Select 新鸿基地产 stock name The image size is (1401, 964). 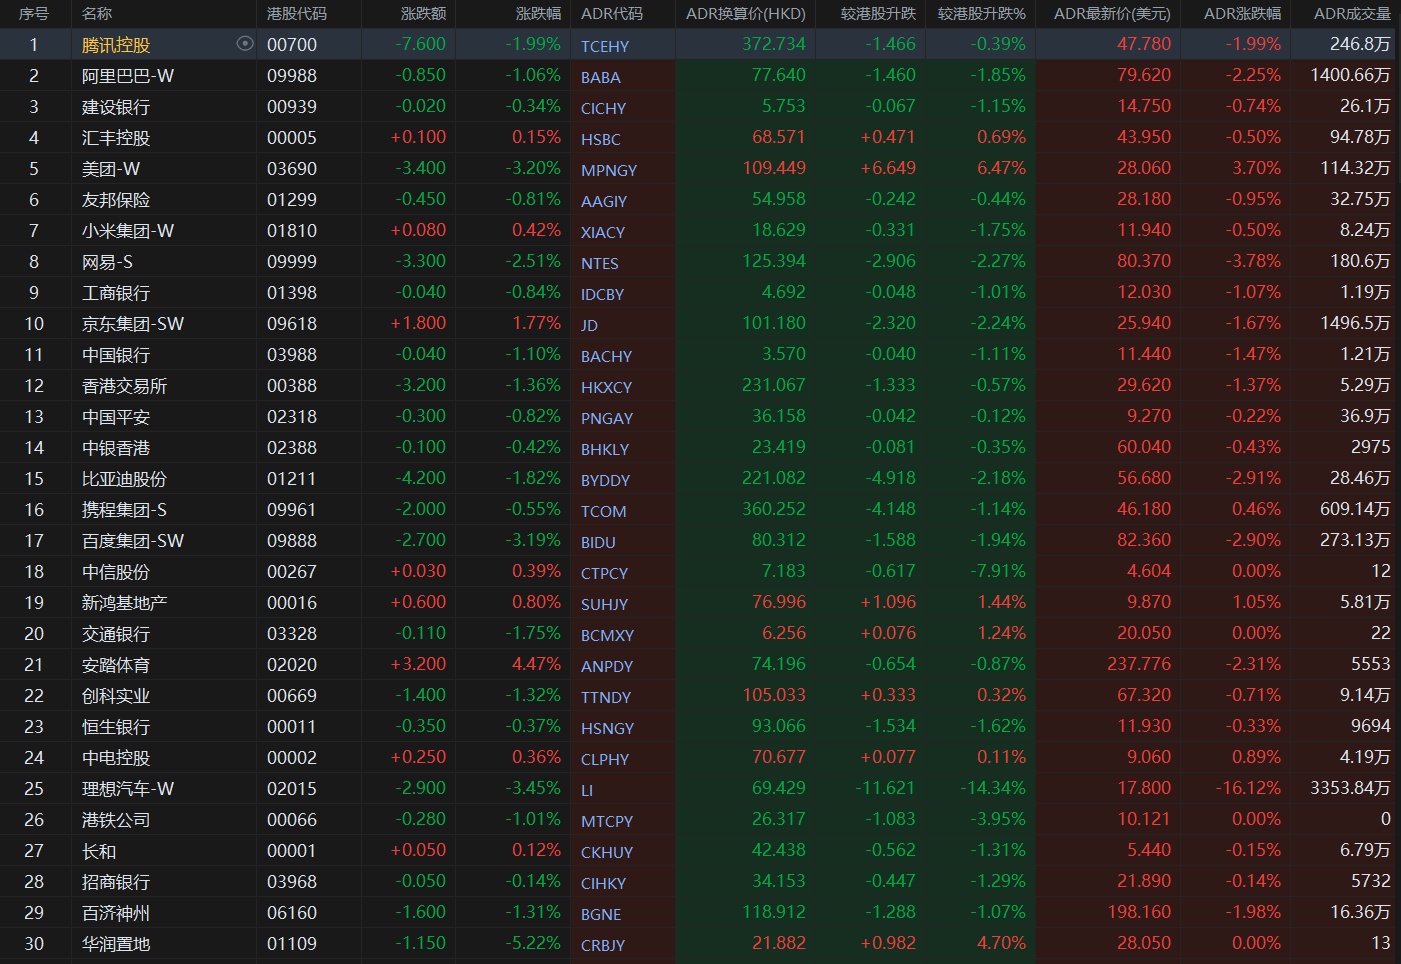pos(124,603)
